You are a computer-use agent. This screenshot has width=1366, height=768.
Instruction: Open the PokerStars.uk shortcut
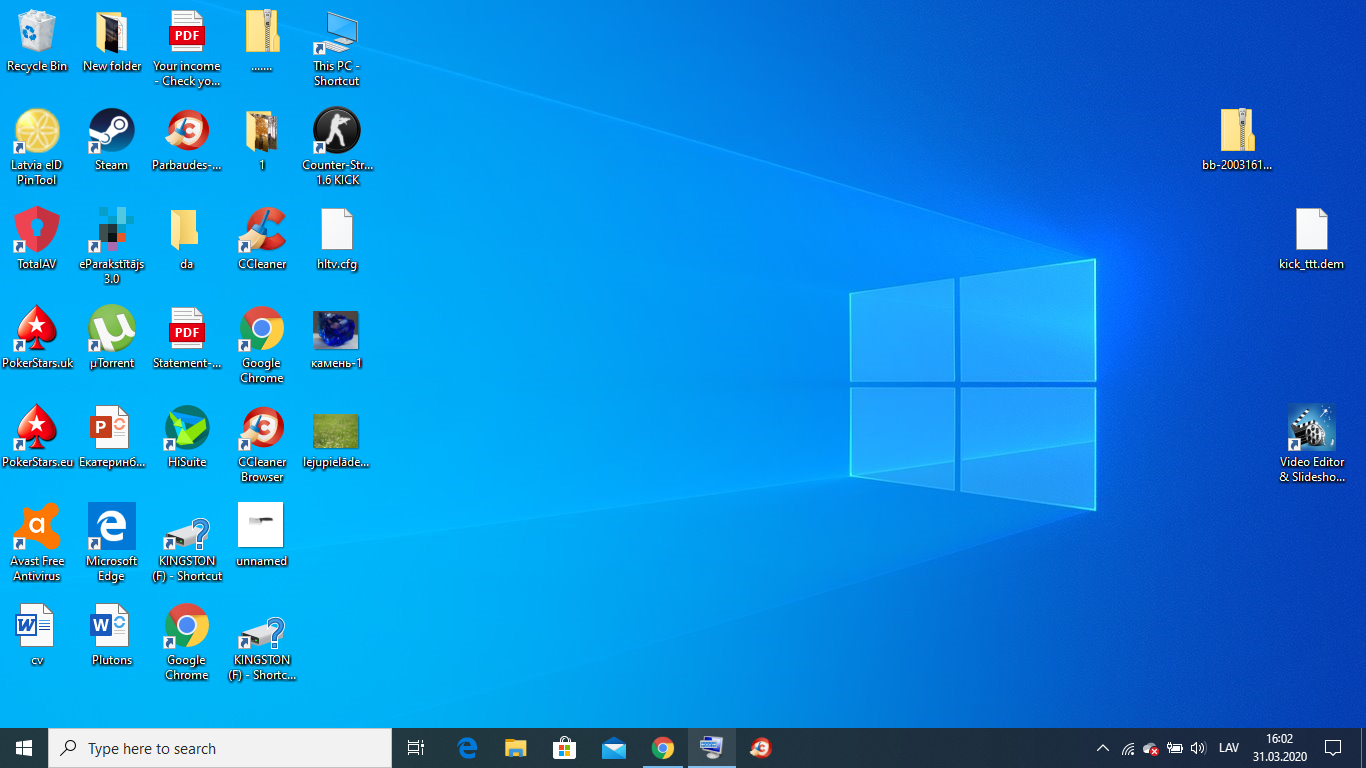[x=37, y=339]
